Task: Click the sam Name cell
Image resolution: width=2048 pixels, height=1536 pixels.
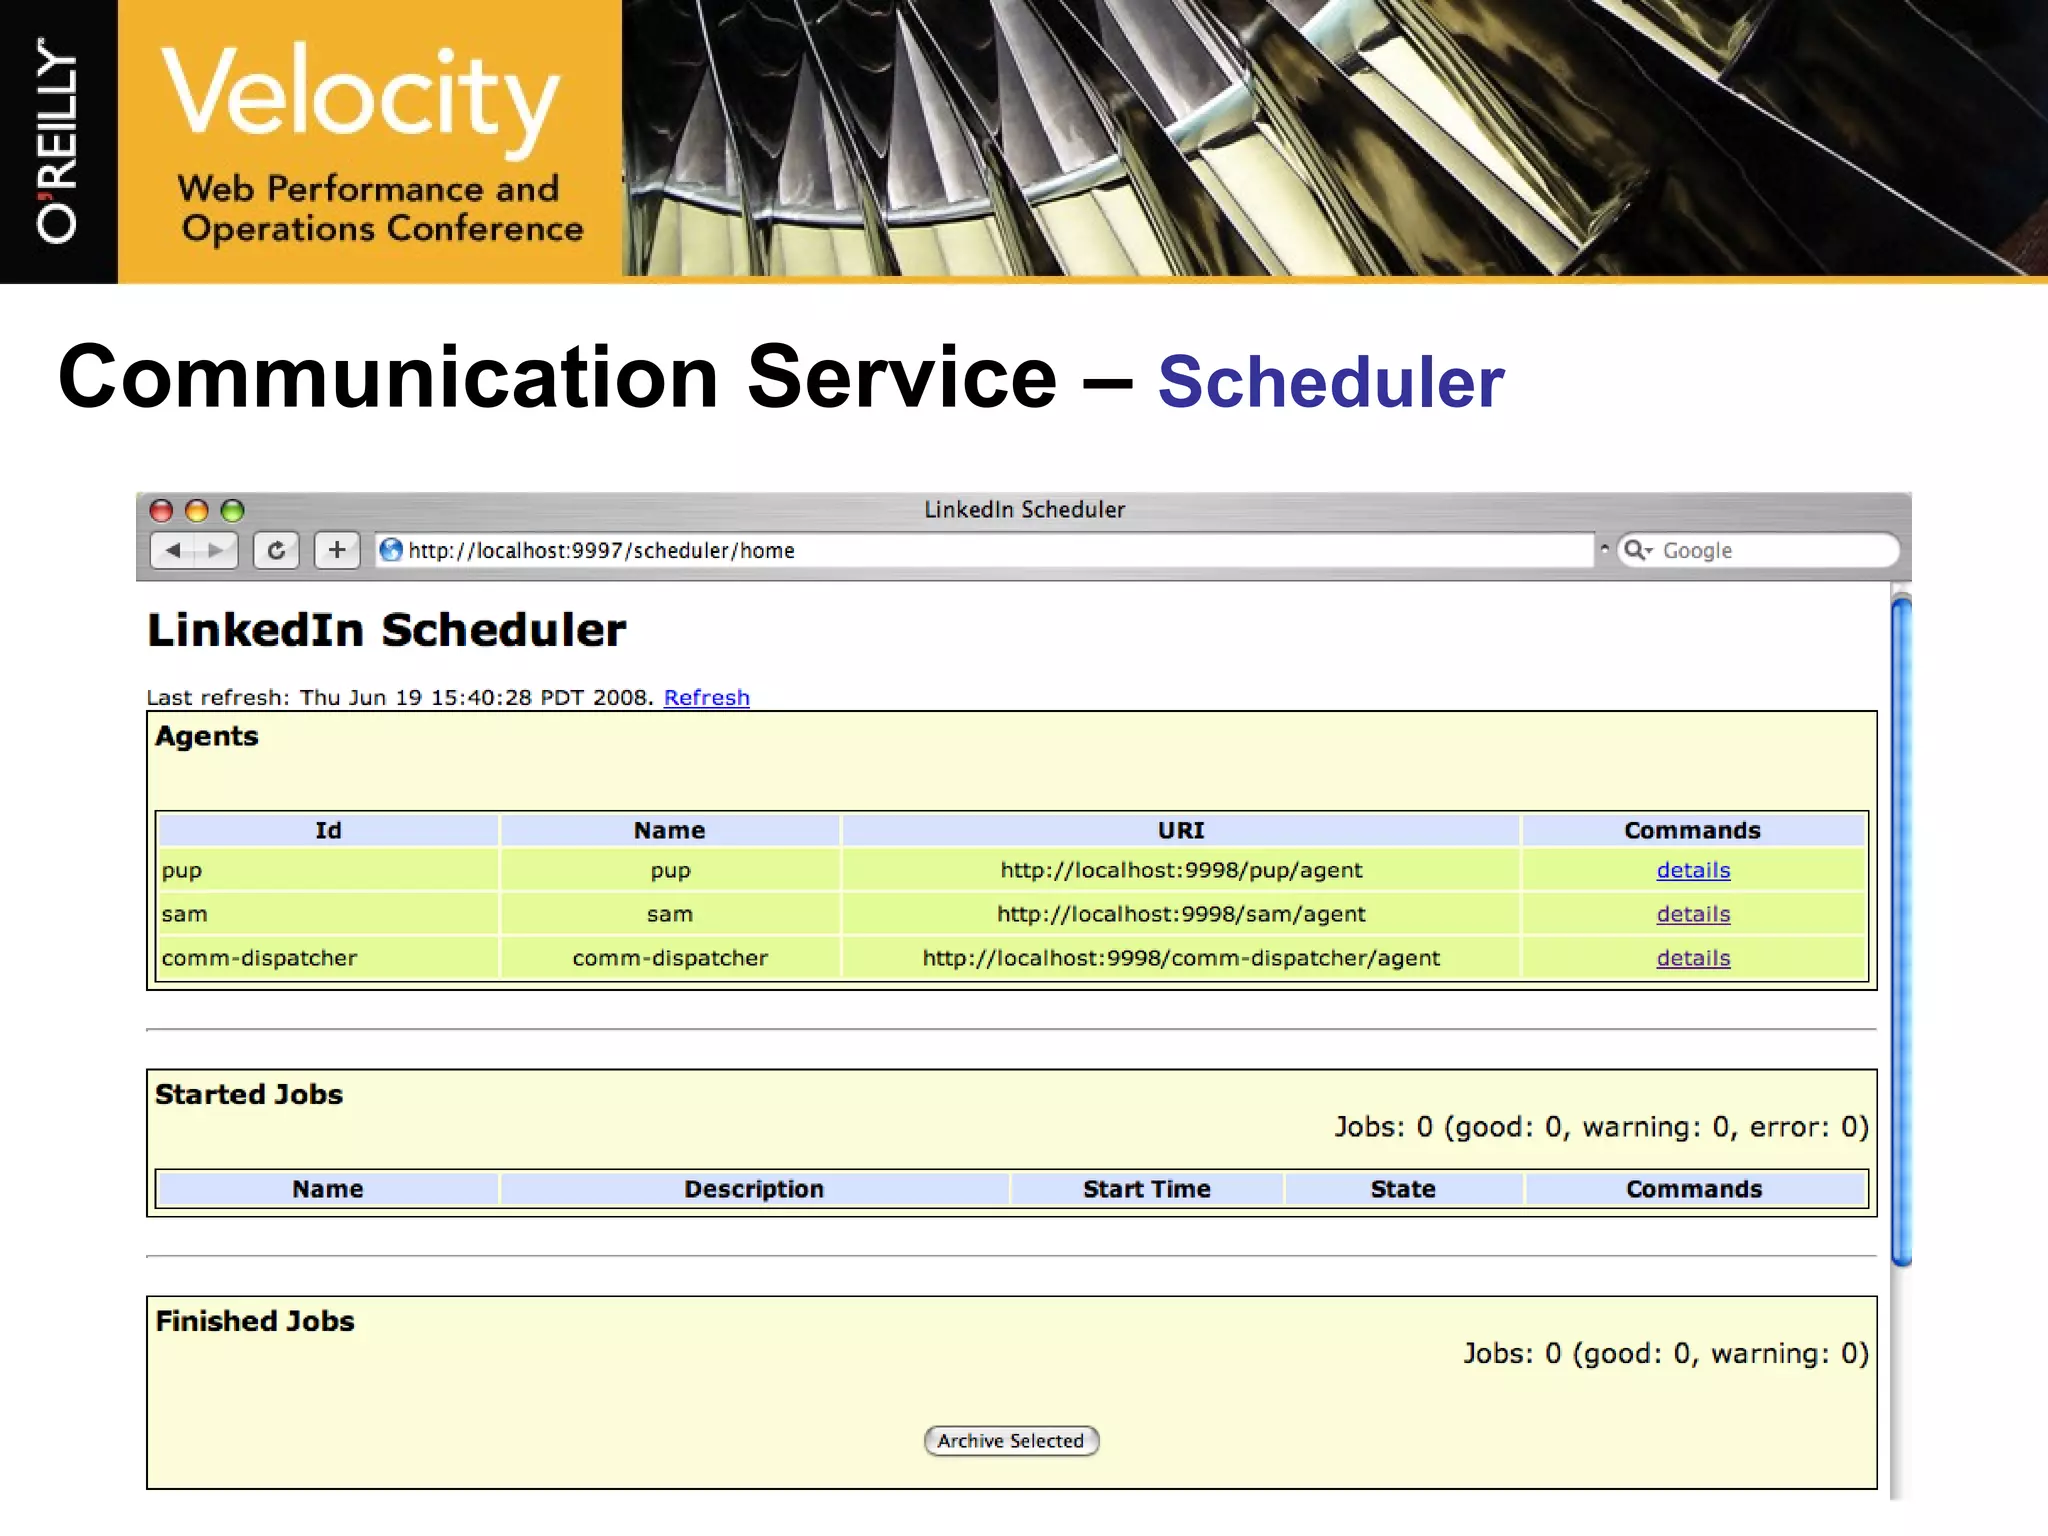Action: pos(669,914)
